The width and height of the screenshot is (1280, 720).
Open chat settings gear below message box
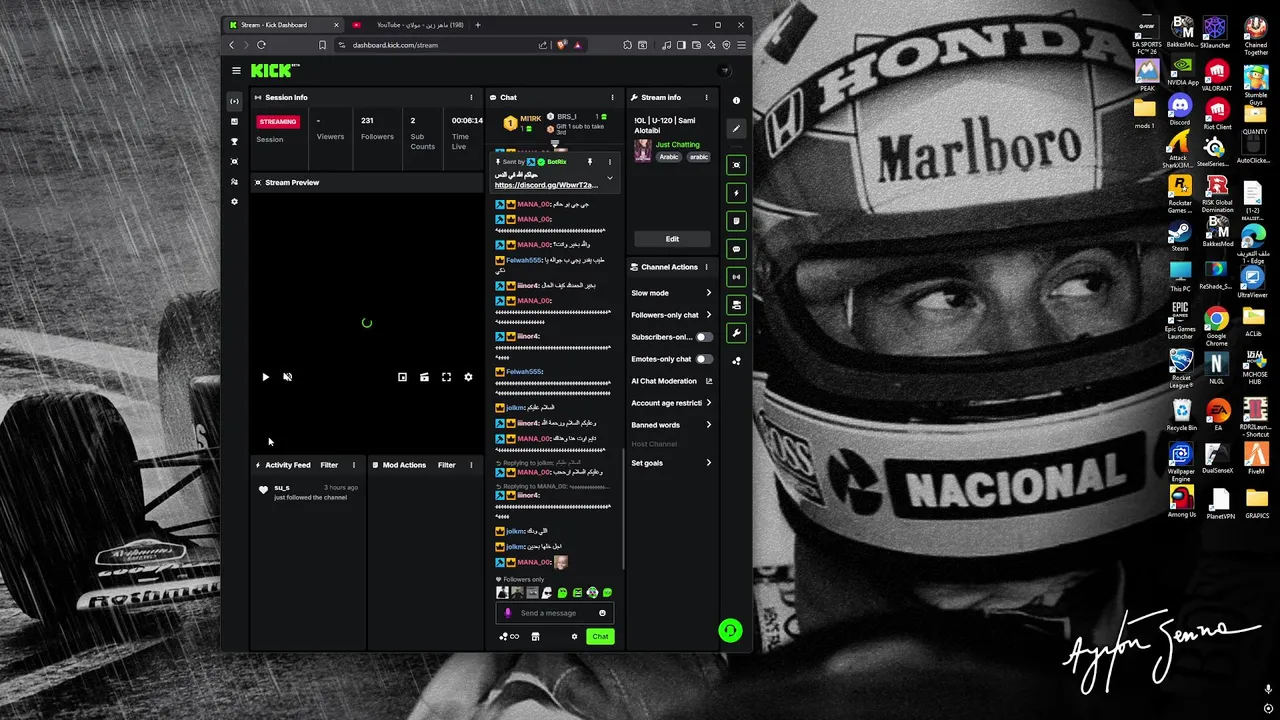point(574,636)
